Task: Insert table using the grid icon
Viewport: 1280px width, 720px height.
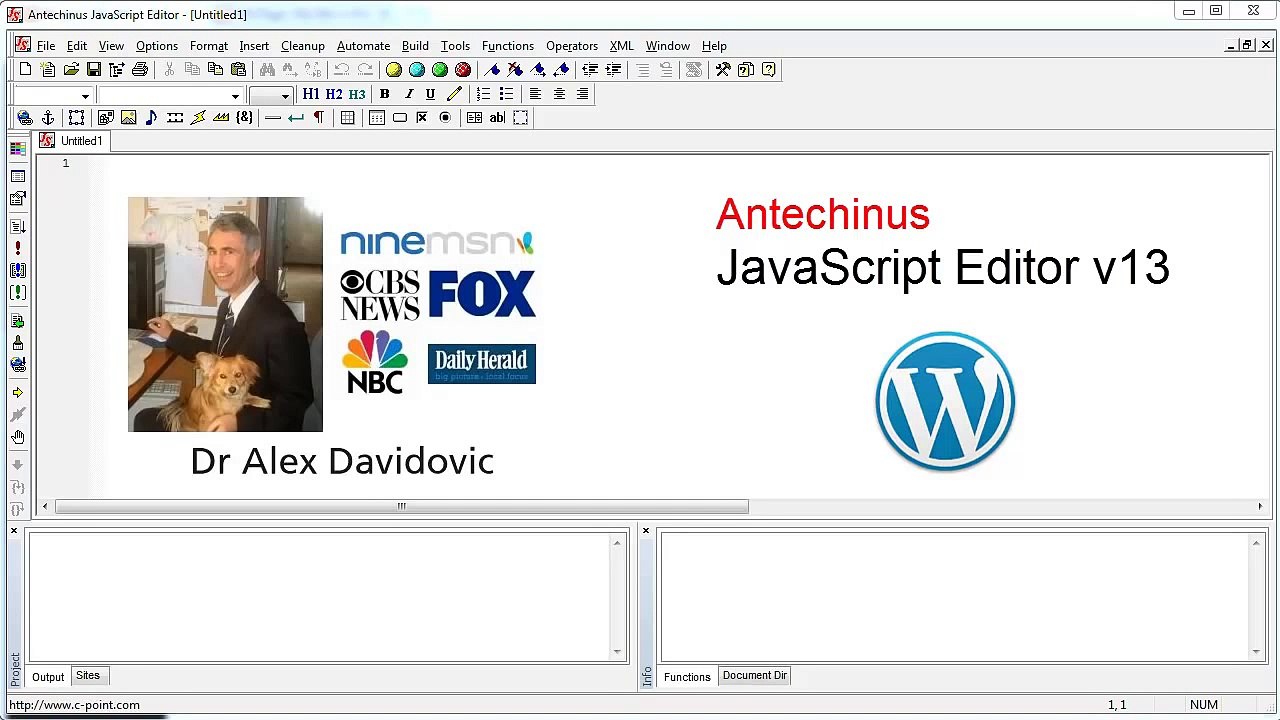Action: click(347, 118)
